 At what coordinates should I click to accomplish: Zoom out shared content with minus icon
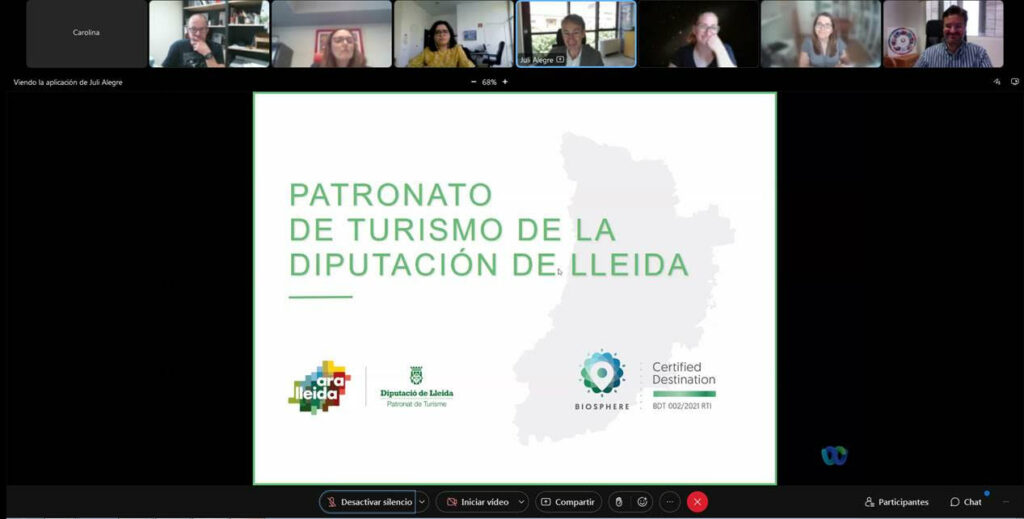pyautogui.click(x=473, y=82)
